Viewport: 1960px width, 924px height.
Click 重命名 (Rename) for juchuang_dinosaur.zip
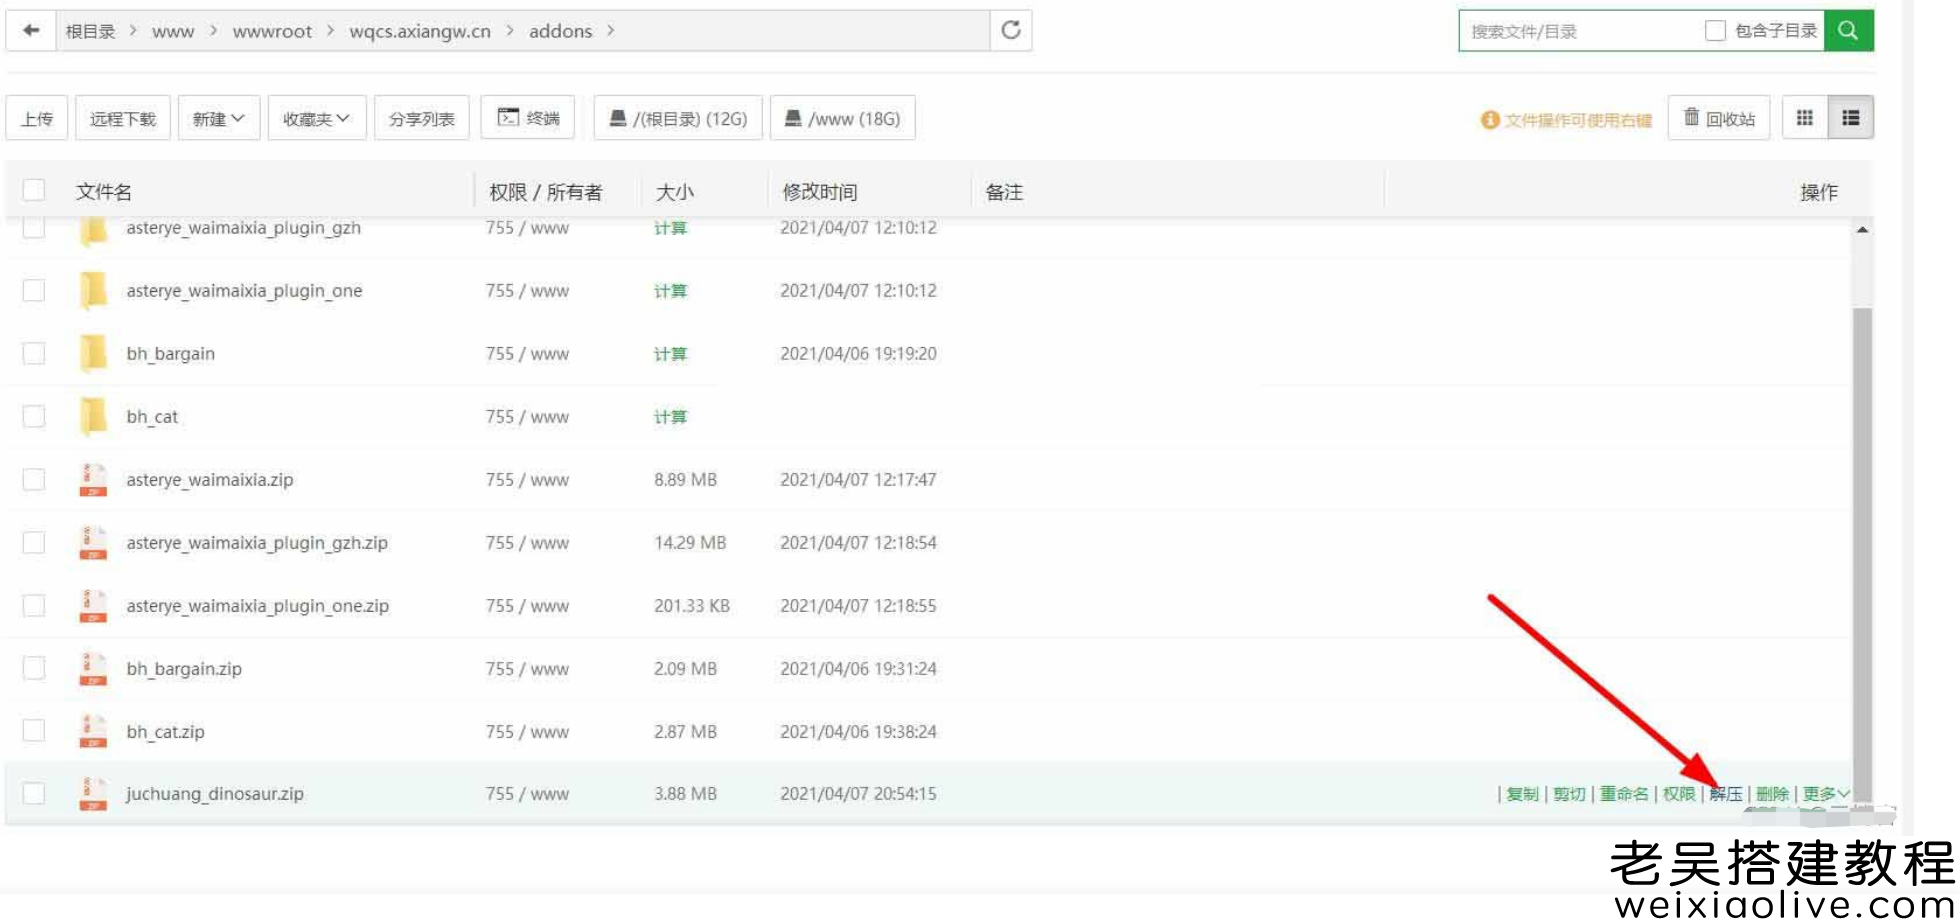pyautogui.click(x=1624, y=794)
